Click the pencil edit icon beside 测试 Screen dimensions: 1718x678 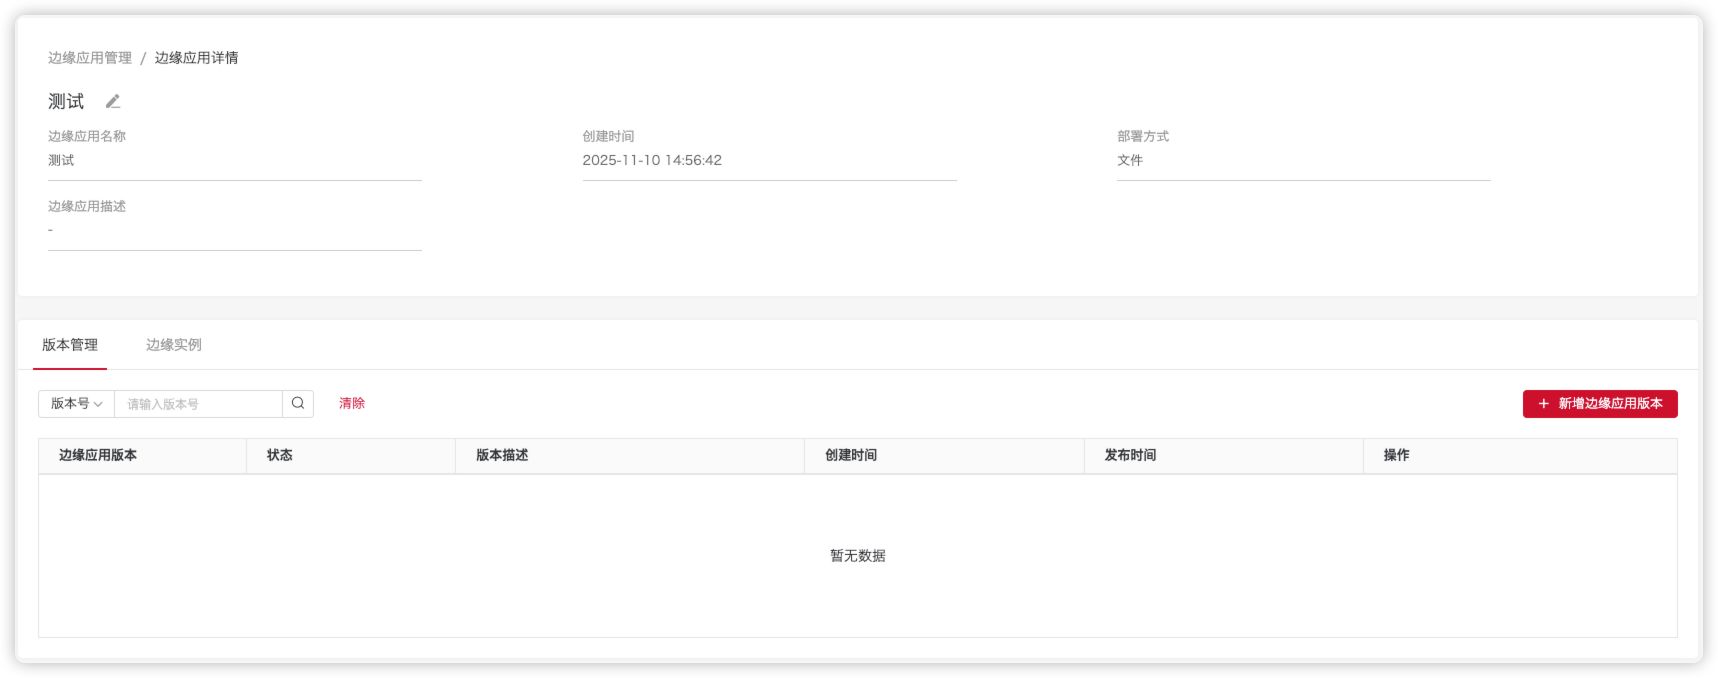pos(113,101)
